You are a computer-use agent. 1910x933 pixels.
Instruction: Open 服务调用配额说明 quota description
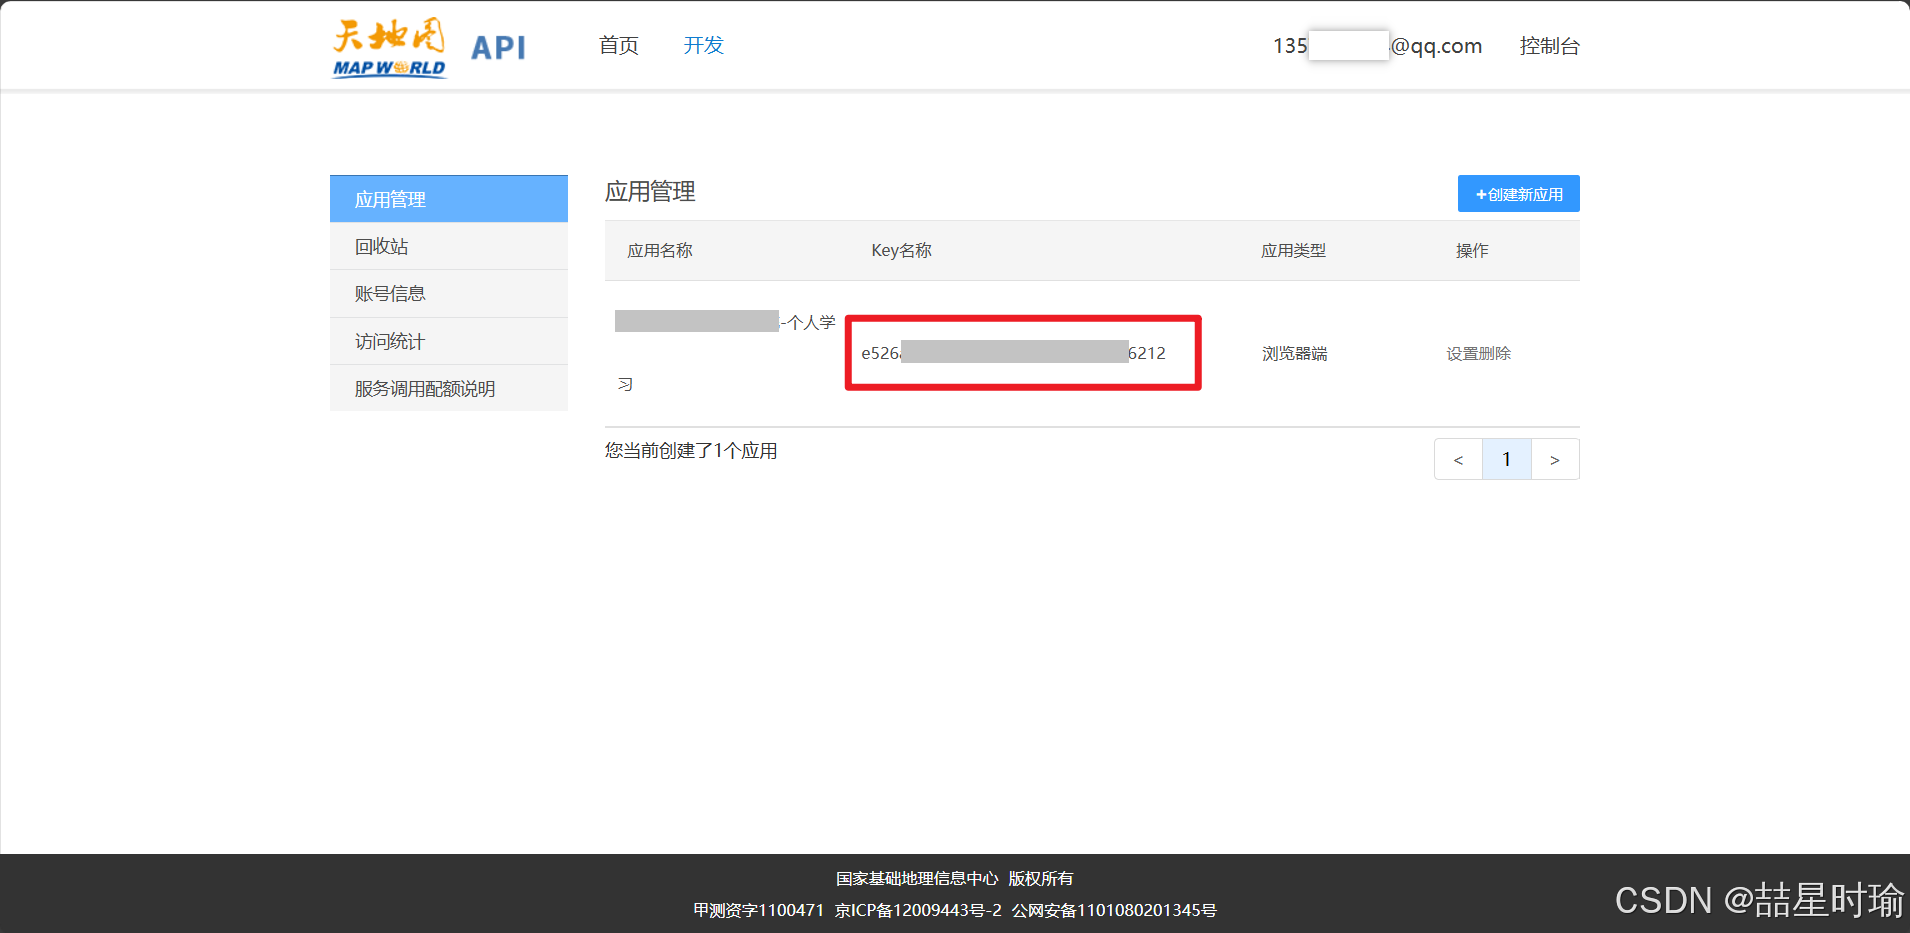point(424,388)
